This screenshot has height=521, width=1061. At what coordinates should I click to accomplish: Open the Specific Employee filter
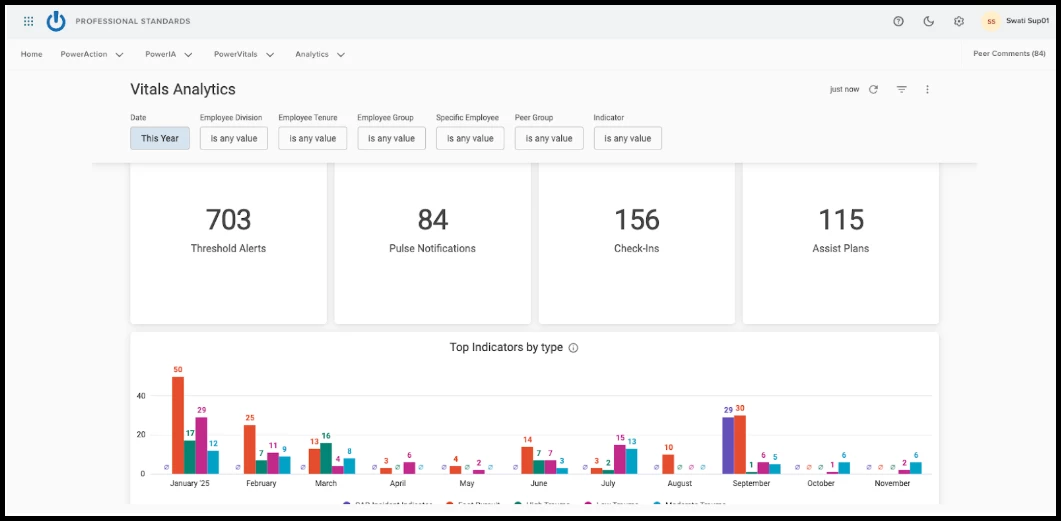click(470, 138)
